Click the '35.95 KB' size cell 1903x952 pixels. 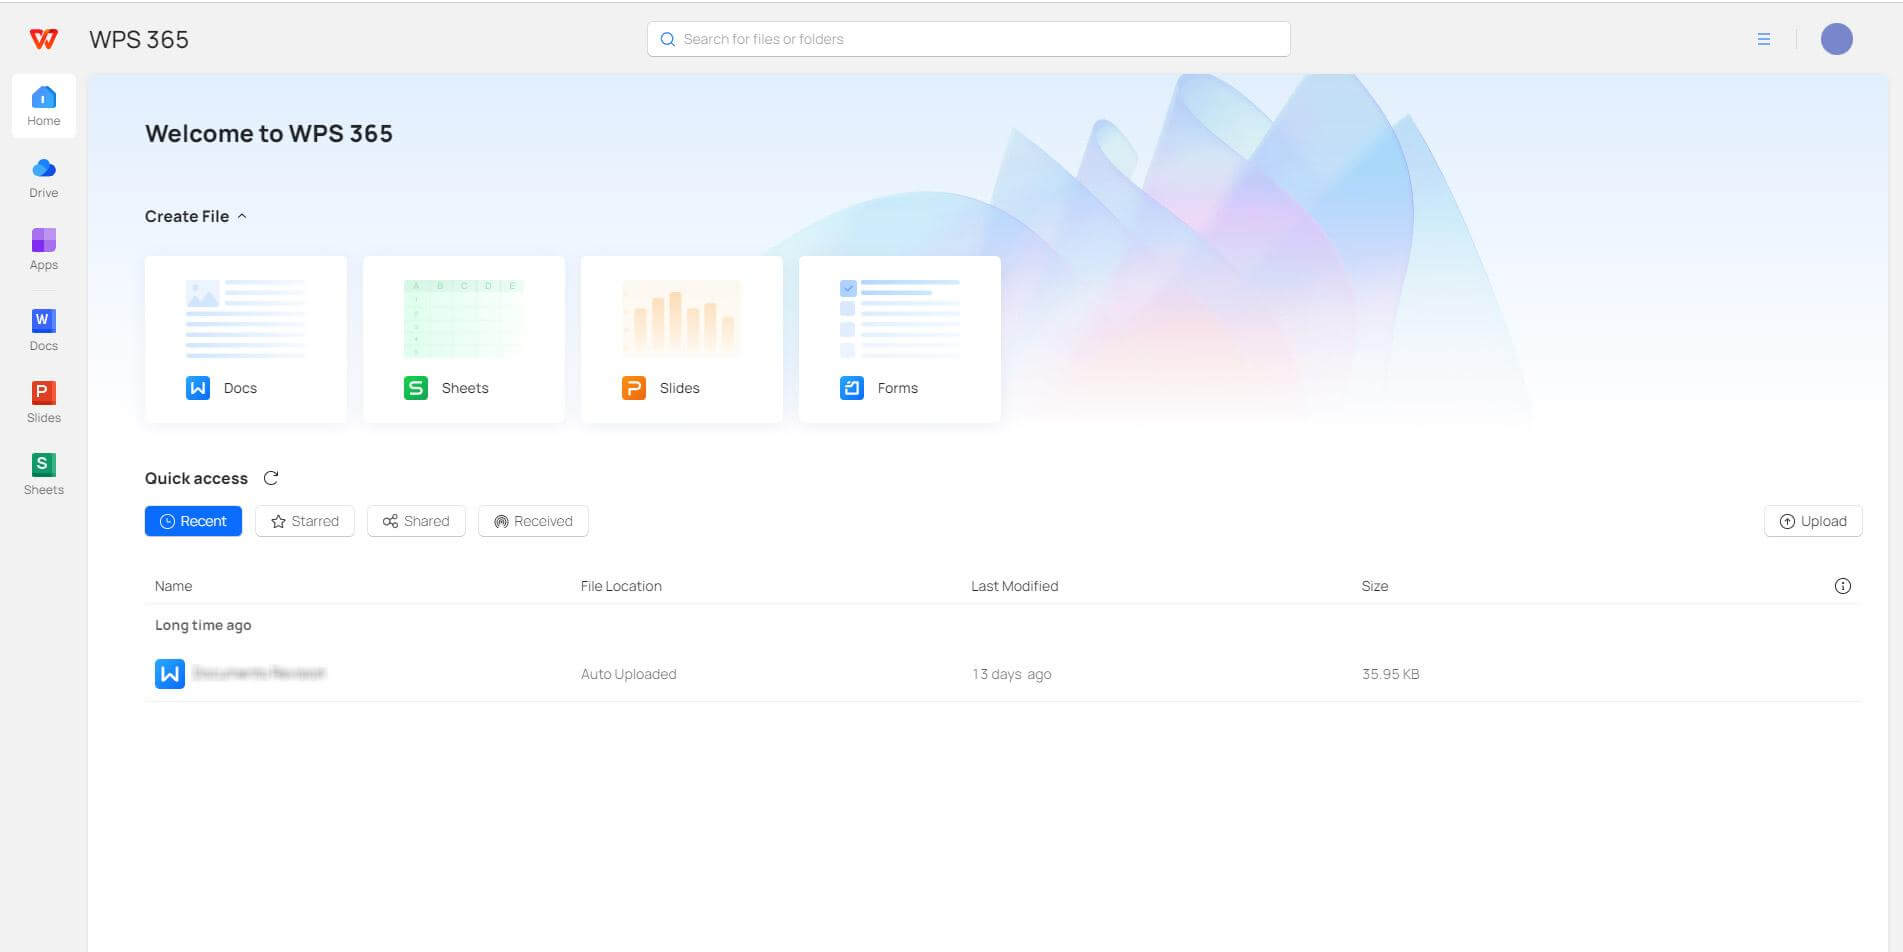pyautogui.click(x=1390, y=674)
